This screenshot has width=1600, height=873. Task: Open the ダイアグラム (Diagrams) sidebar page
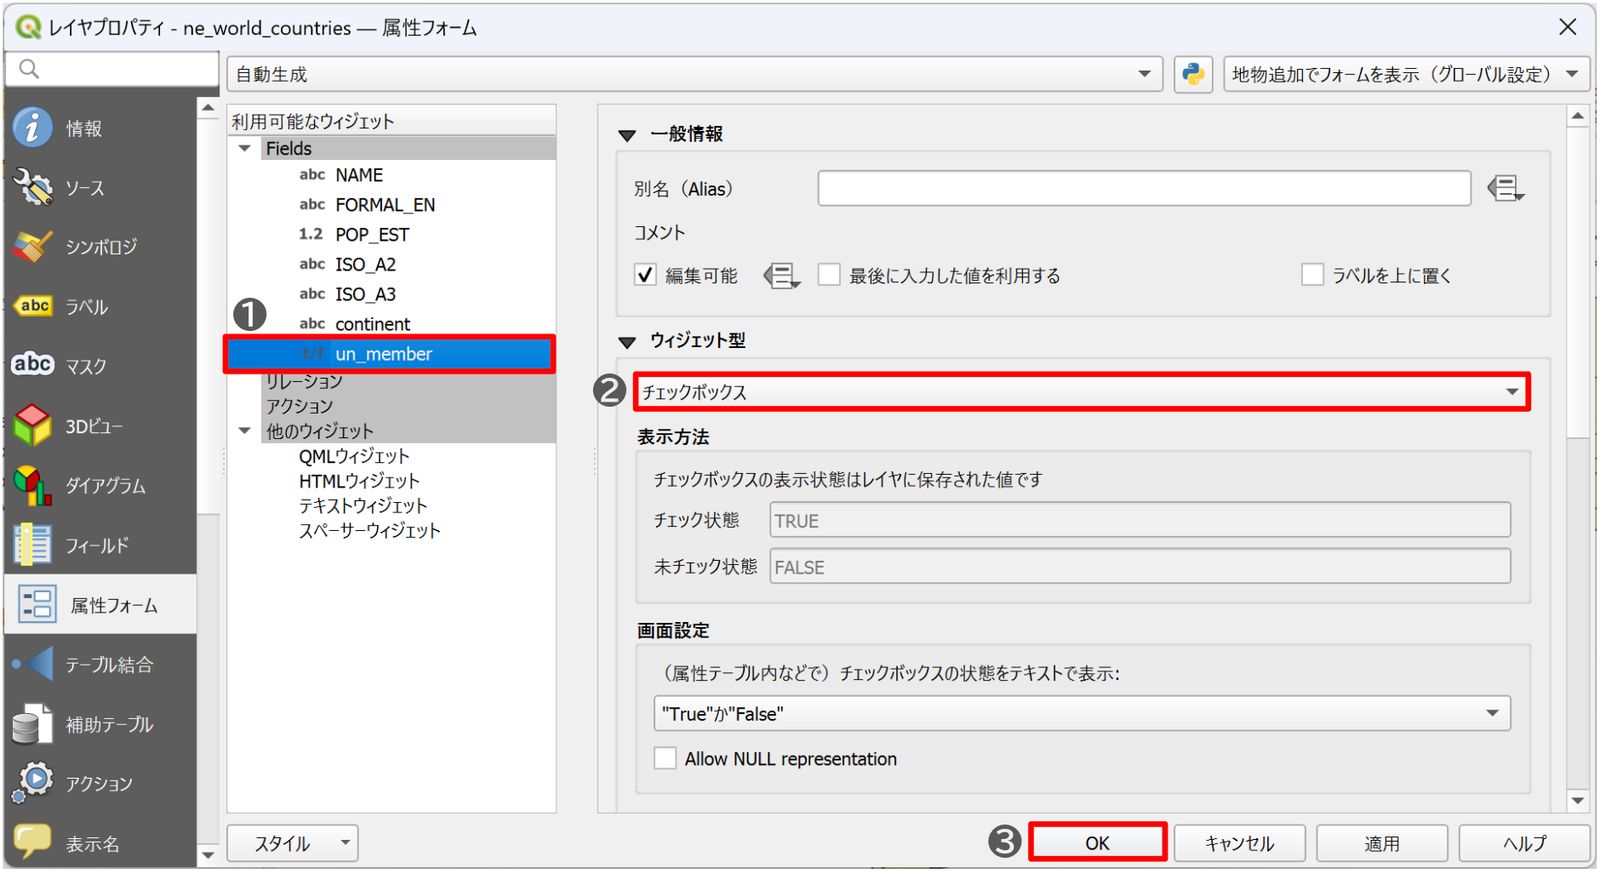coord(100,486)
